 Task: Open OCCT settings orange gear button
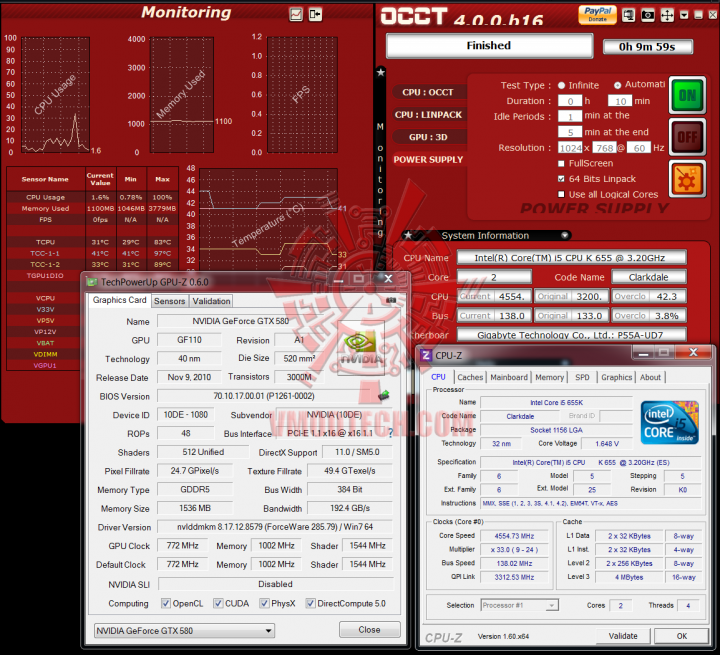coord(687,179)
